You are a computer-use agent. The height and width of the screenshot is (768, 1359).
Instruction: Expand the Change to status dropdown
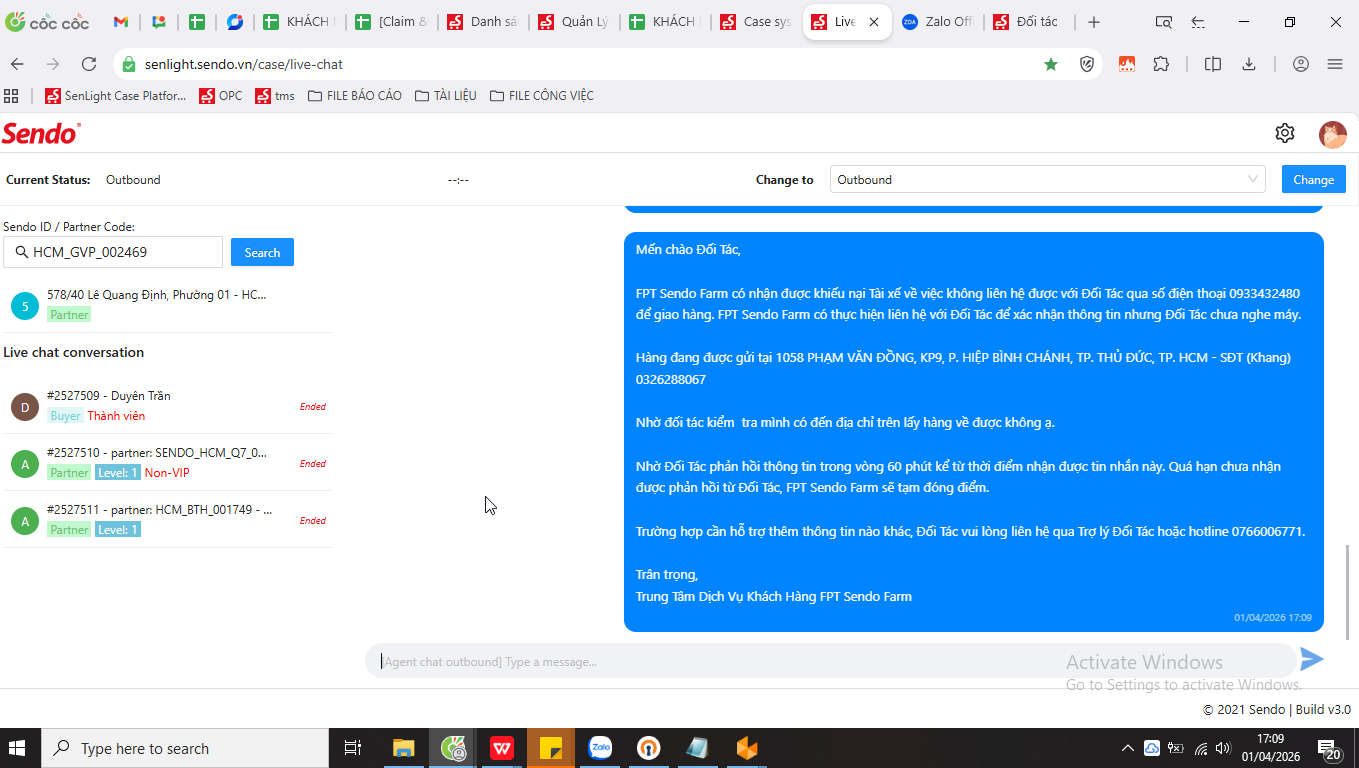pyautogui.click(x=1048, y=180)
